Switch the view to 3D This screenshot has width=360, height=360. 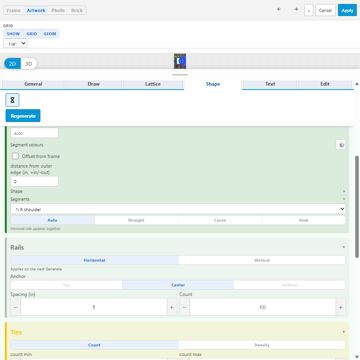29,64
